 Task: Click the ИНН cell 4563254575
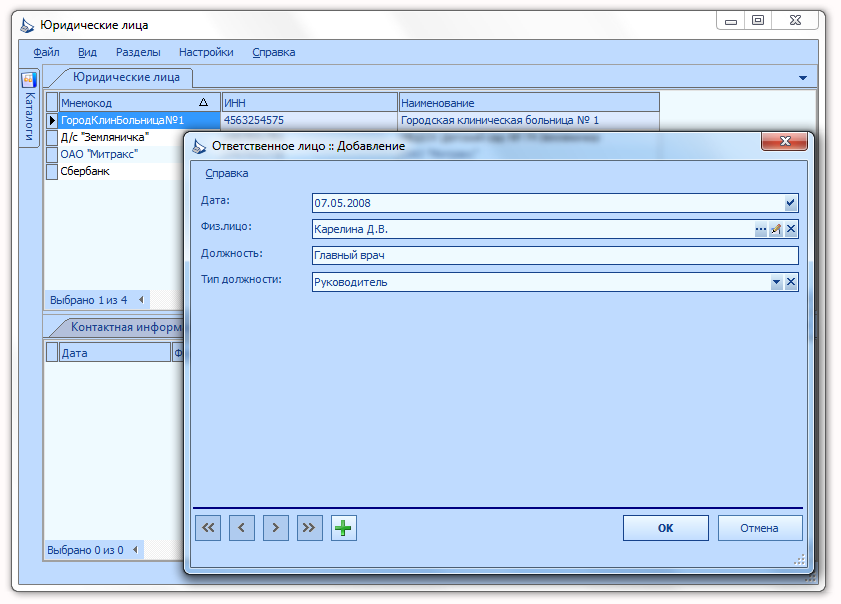point(309,120)
